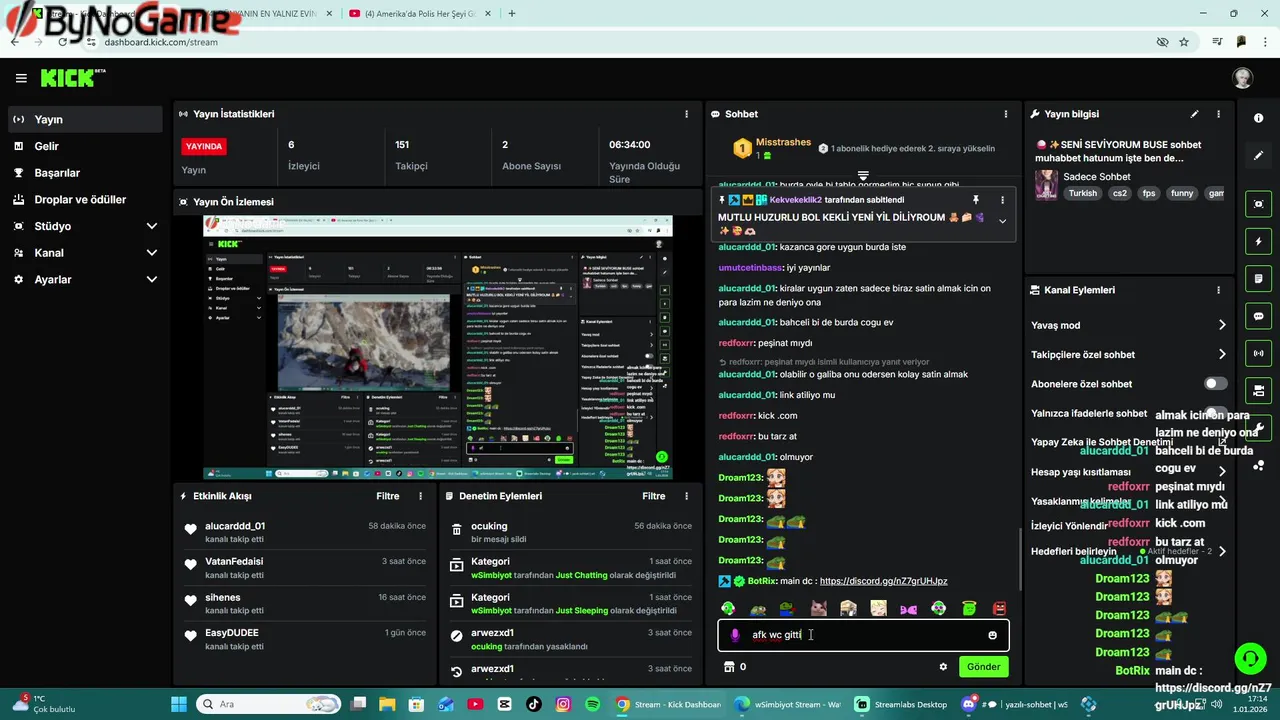The image size is (1280, 720).
Task: Open Yayın İstatistikleri panel options menu
Action: pos(686,114)
